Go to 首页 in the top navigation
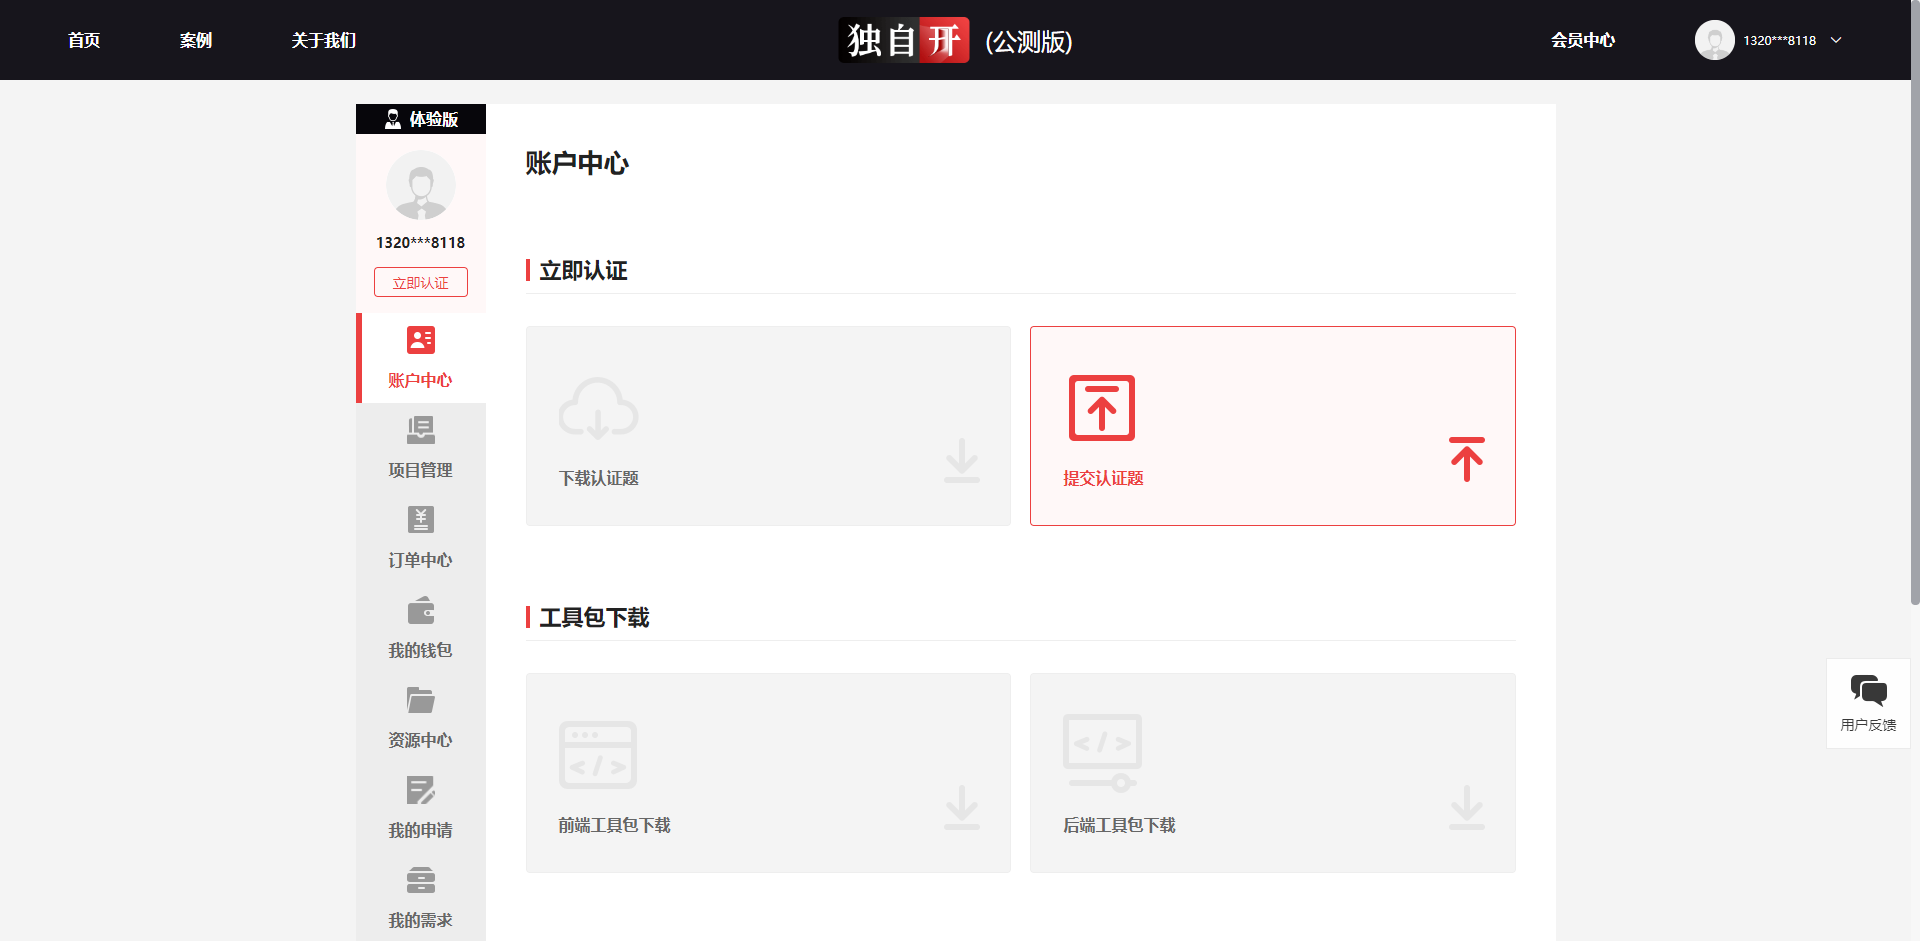This screenshot has width=1920, height=941. (84, 40)
